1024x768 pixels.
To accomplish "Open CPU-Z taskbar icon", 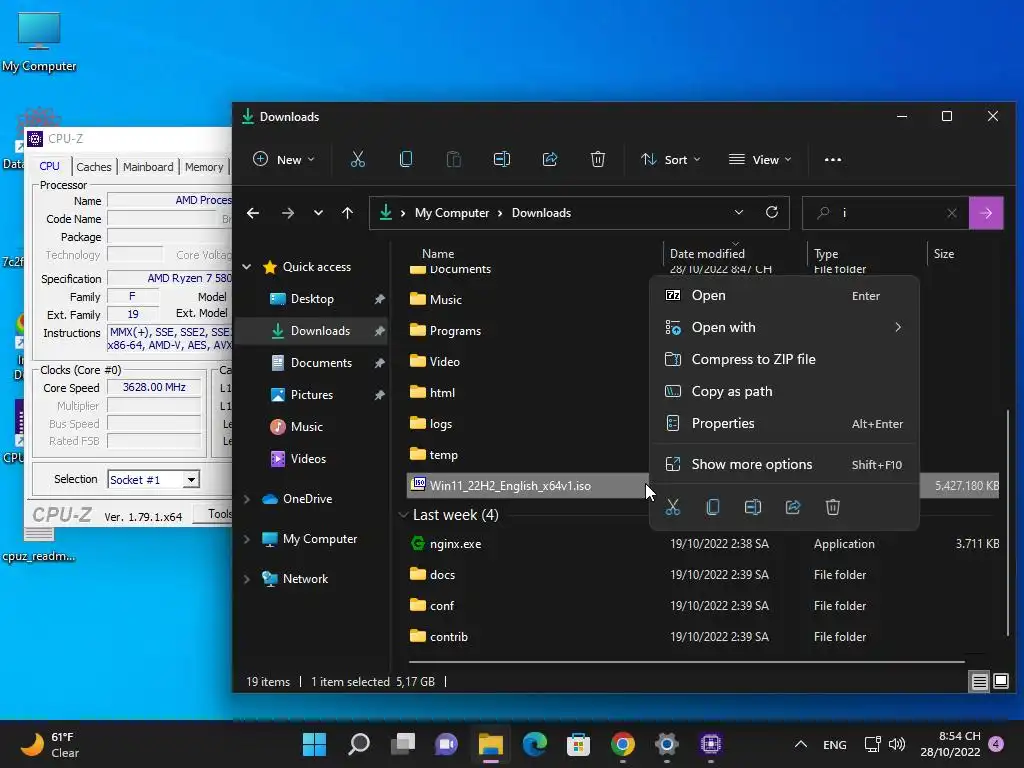I will 711,744.
